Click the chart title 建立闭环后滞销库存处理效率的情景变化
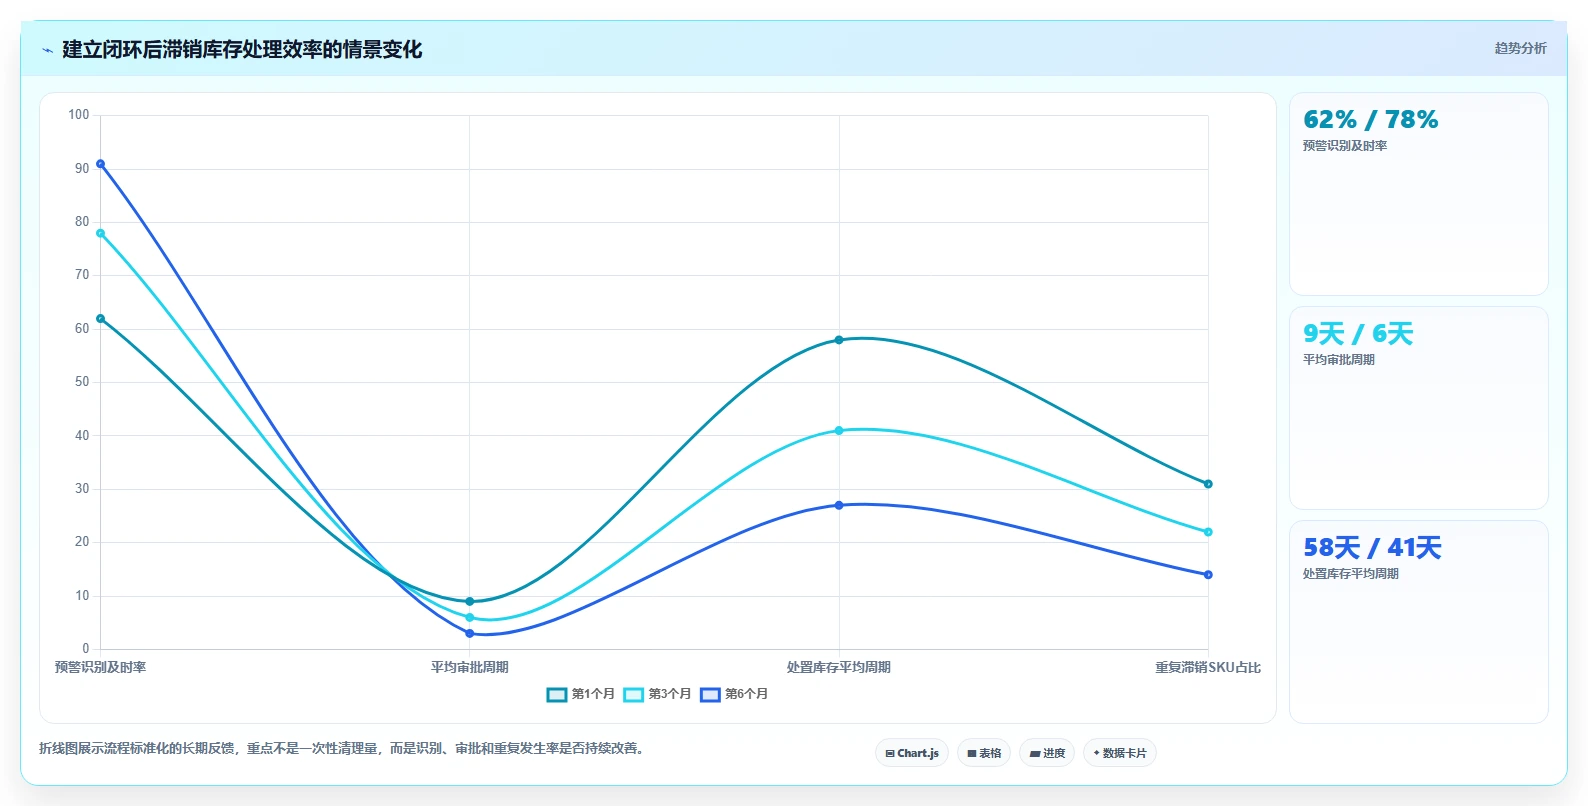Screen dimensions: 1588x806 pos(242,50)
